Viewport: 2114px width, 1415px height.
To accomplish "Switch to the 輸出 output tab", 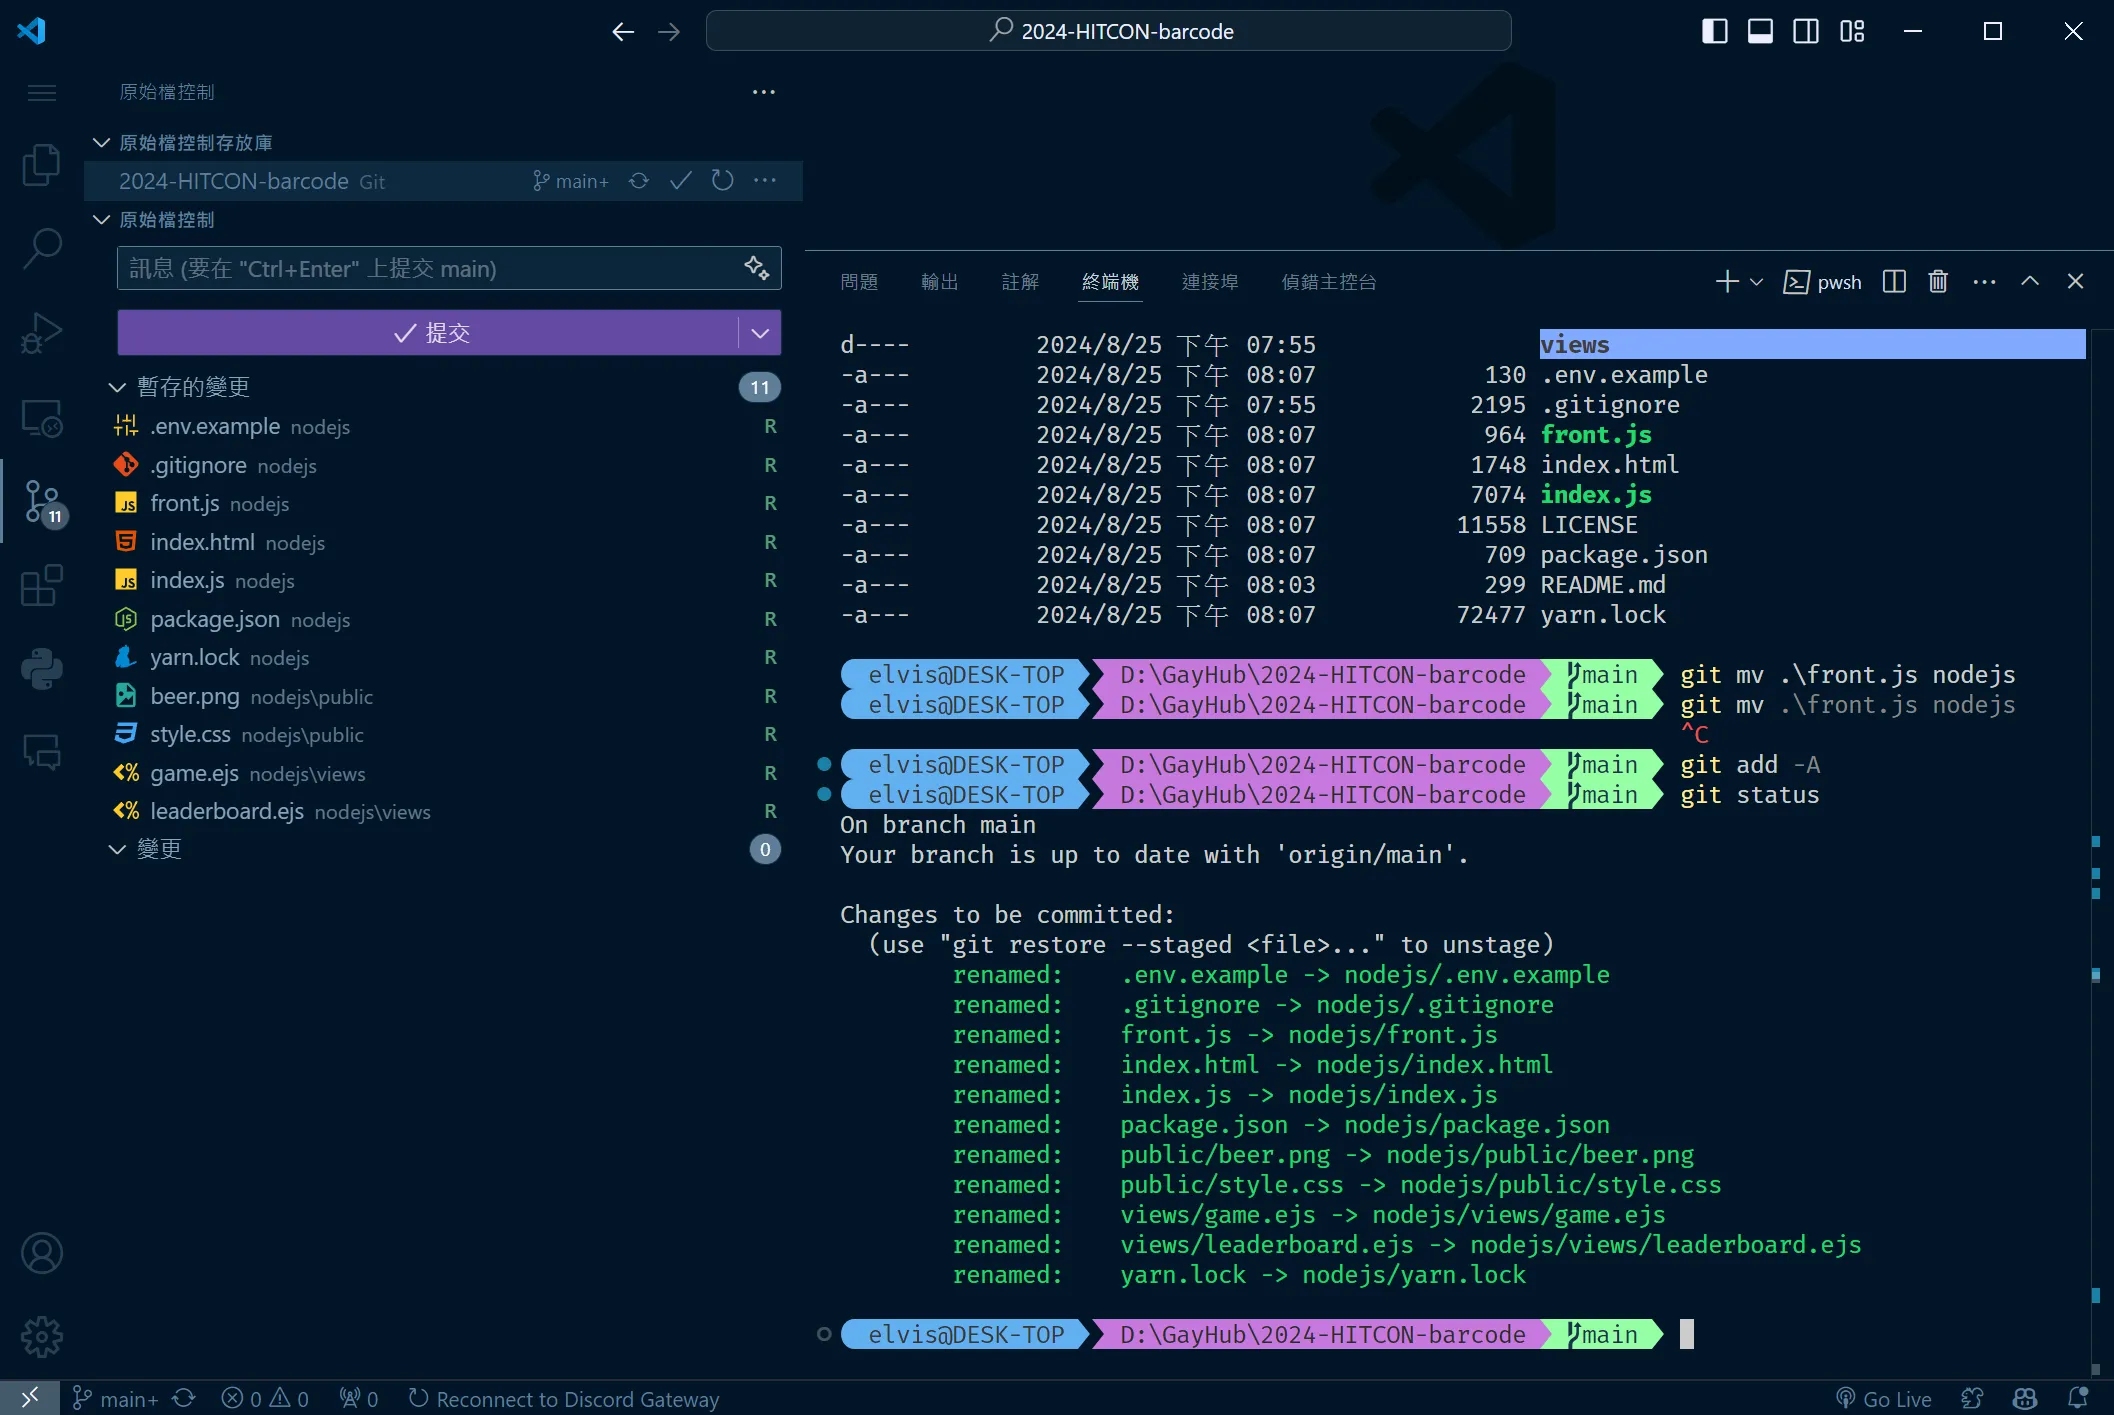I will [x=939, y=282].
